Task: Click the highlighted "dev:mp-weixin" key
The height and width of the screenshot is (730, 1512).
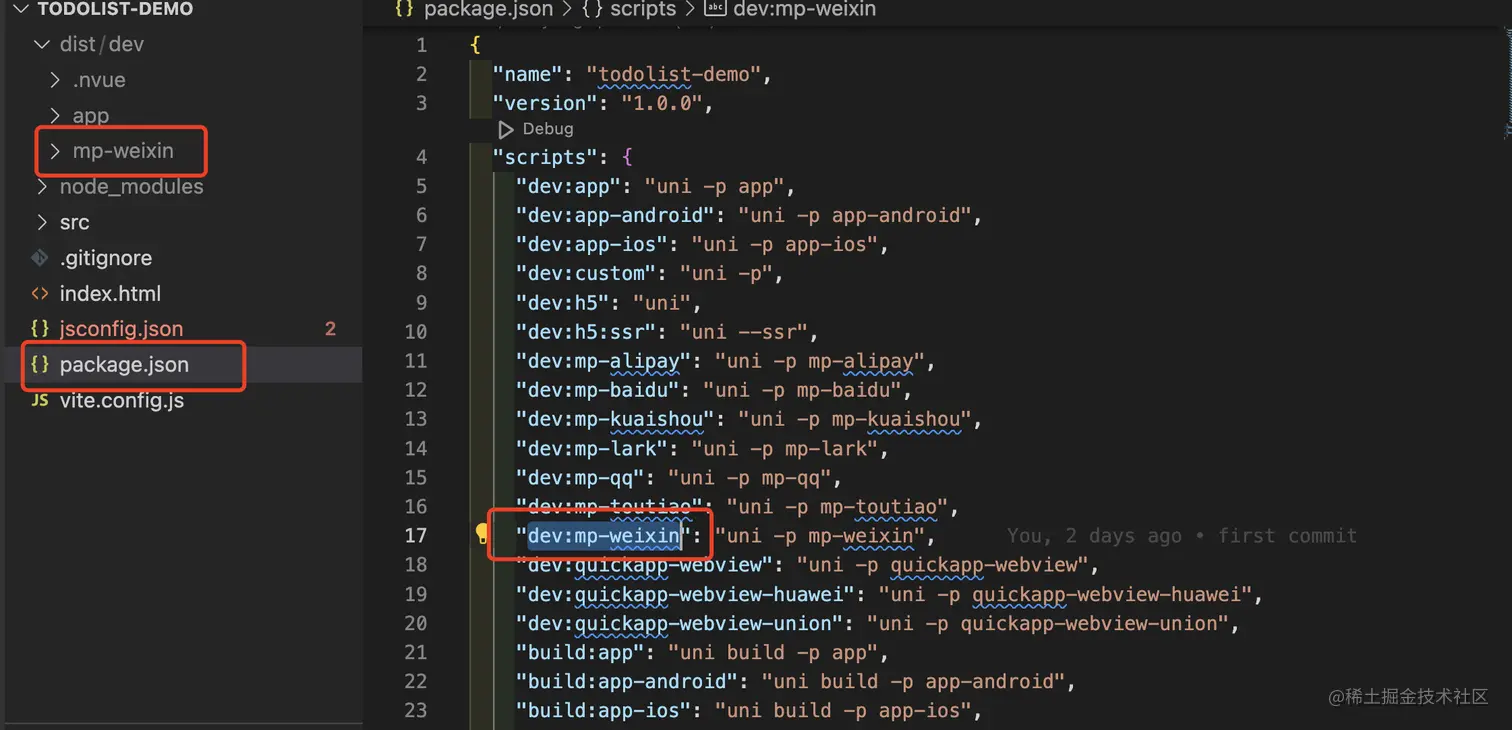Action: [x=604, y=536]
